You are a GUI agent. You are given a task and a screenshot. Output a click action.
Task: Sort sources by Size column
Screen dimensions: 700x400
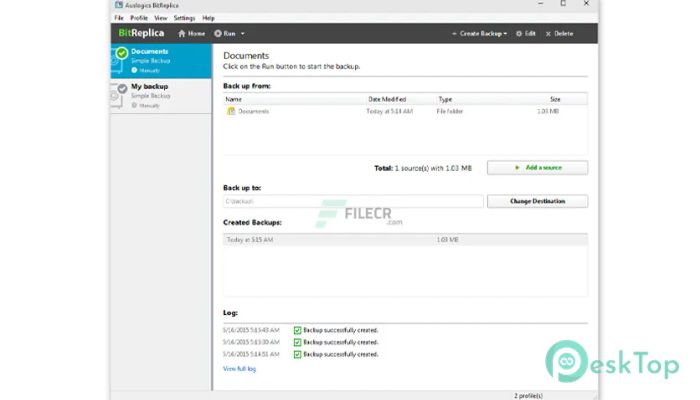(555, 99)
